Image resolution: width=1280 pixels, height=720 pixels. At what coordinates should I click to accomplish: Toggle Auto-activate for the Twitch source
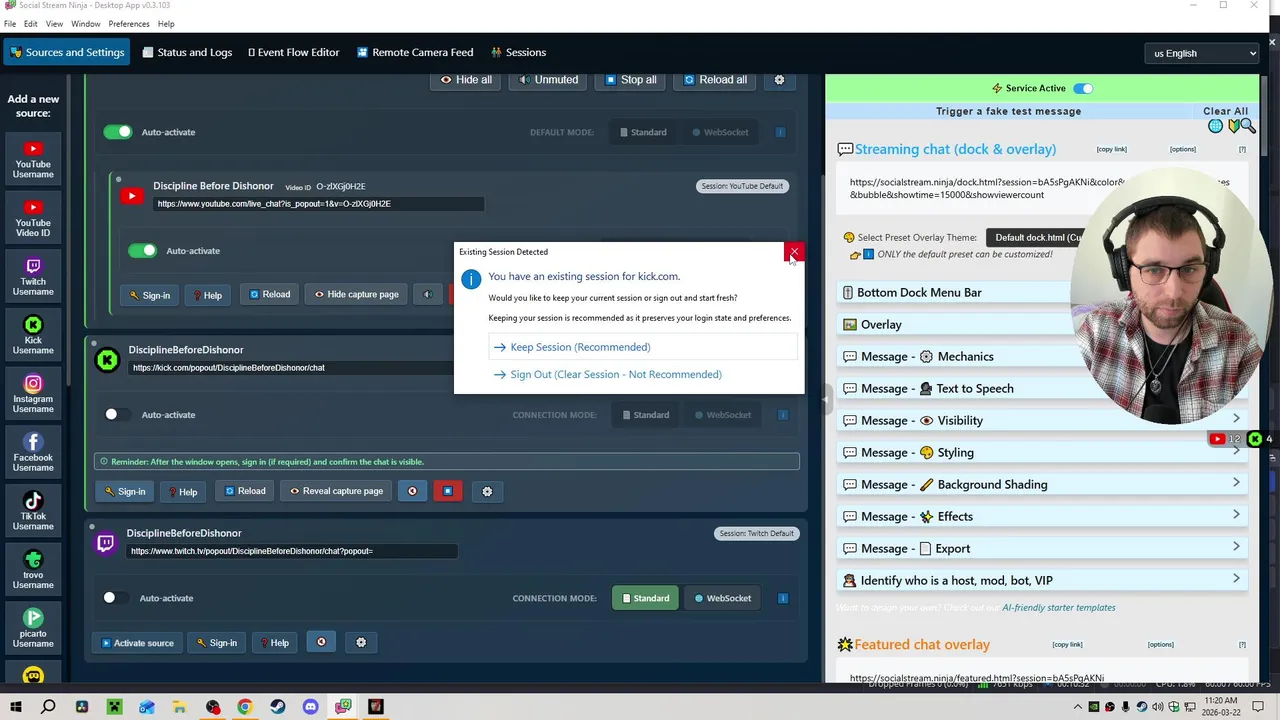point(114,598)
